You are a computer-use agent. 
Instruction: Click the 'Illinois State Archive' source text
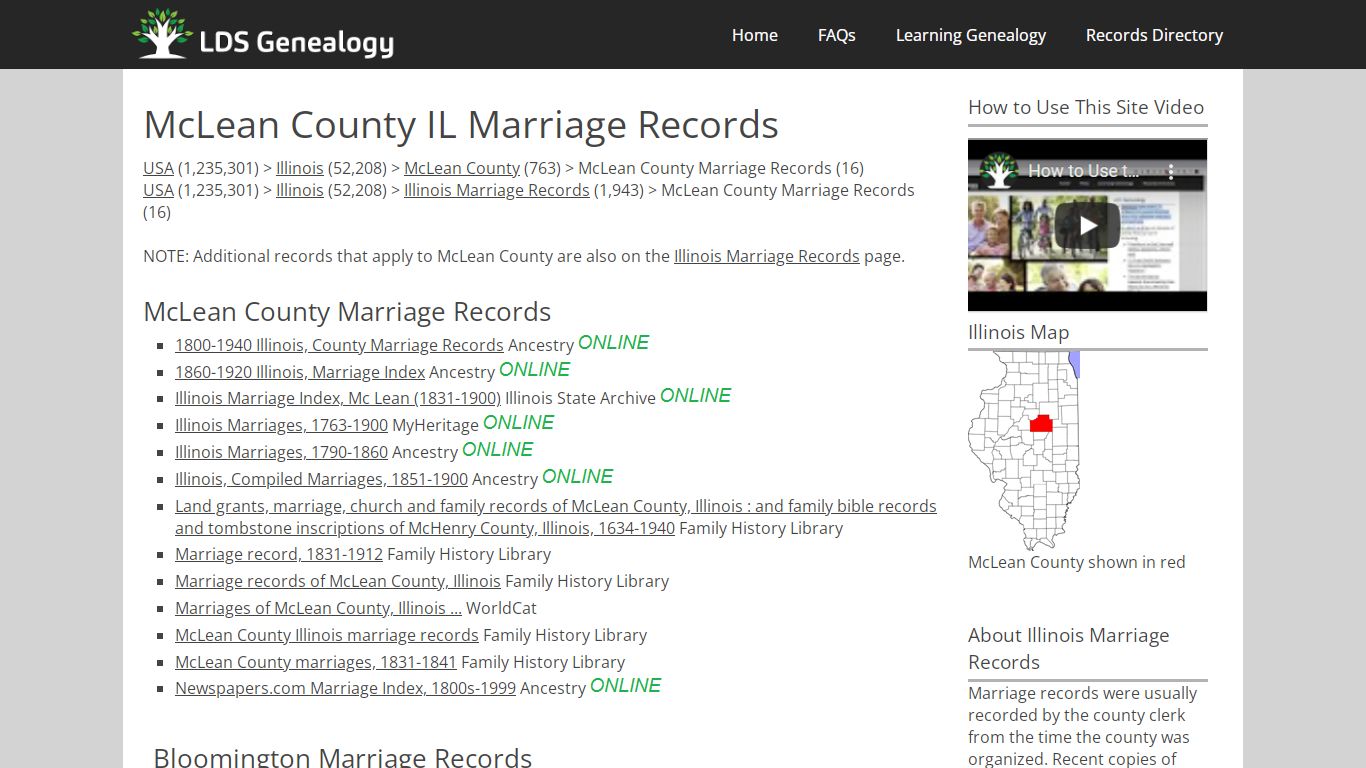pyautogui.click(x=580, y=398)
